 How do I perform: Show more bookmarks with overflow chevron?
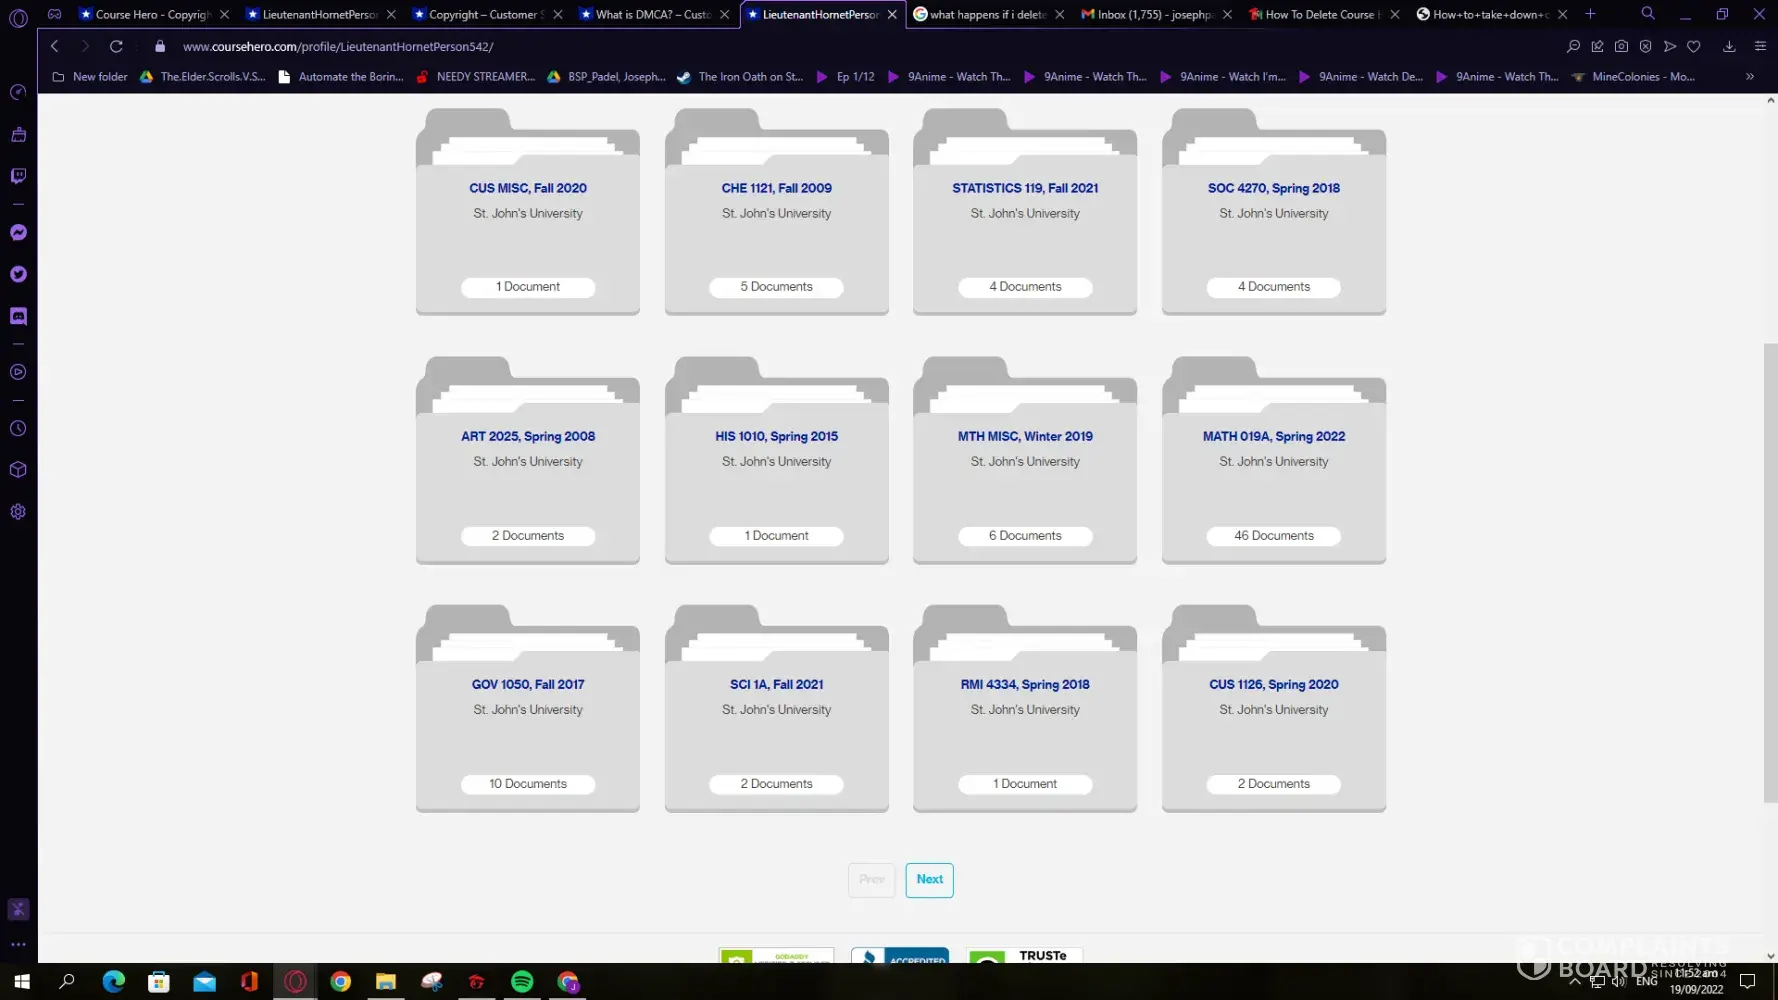[1750, 76]
